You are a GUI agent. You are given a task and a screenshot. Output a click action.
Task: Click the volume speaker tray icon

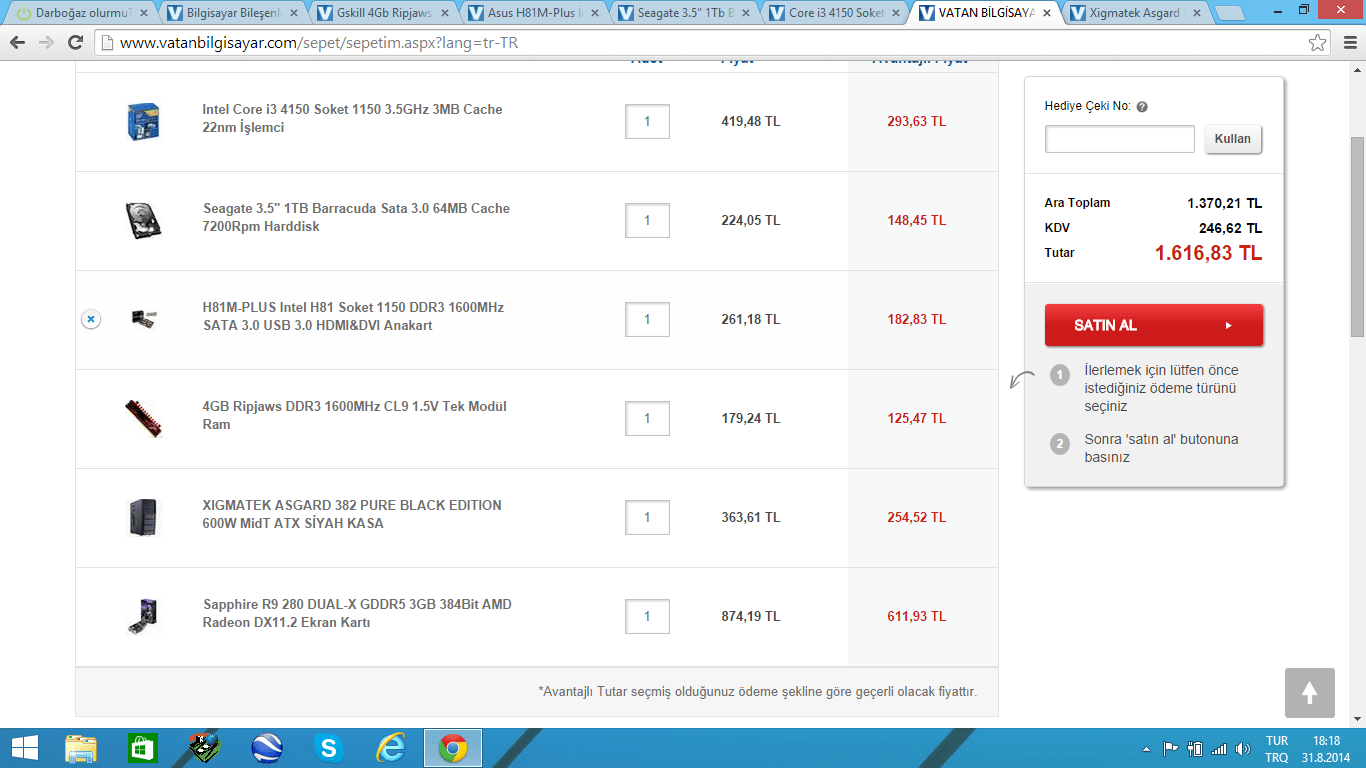pyautogui.click(x=1243, y=749)
